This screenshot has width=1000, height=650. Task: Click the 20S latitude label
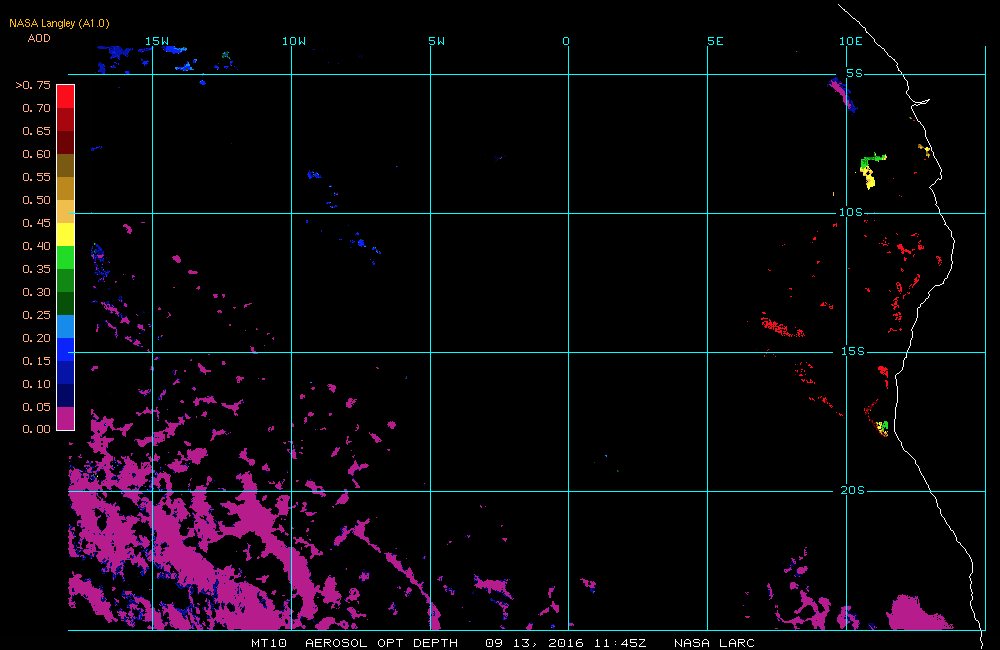853,491
